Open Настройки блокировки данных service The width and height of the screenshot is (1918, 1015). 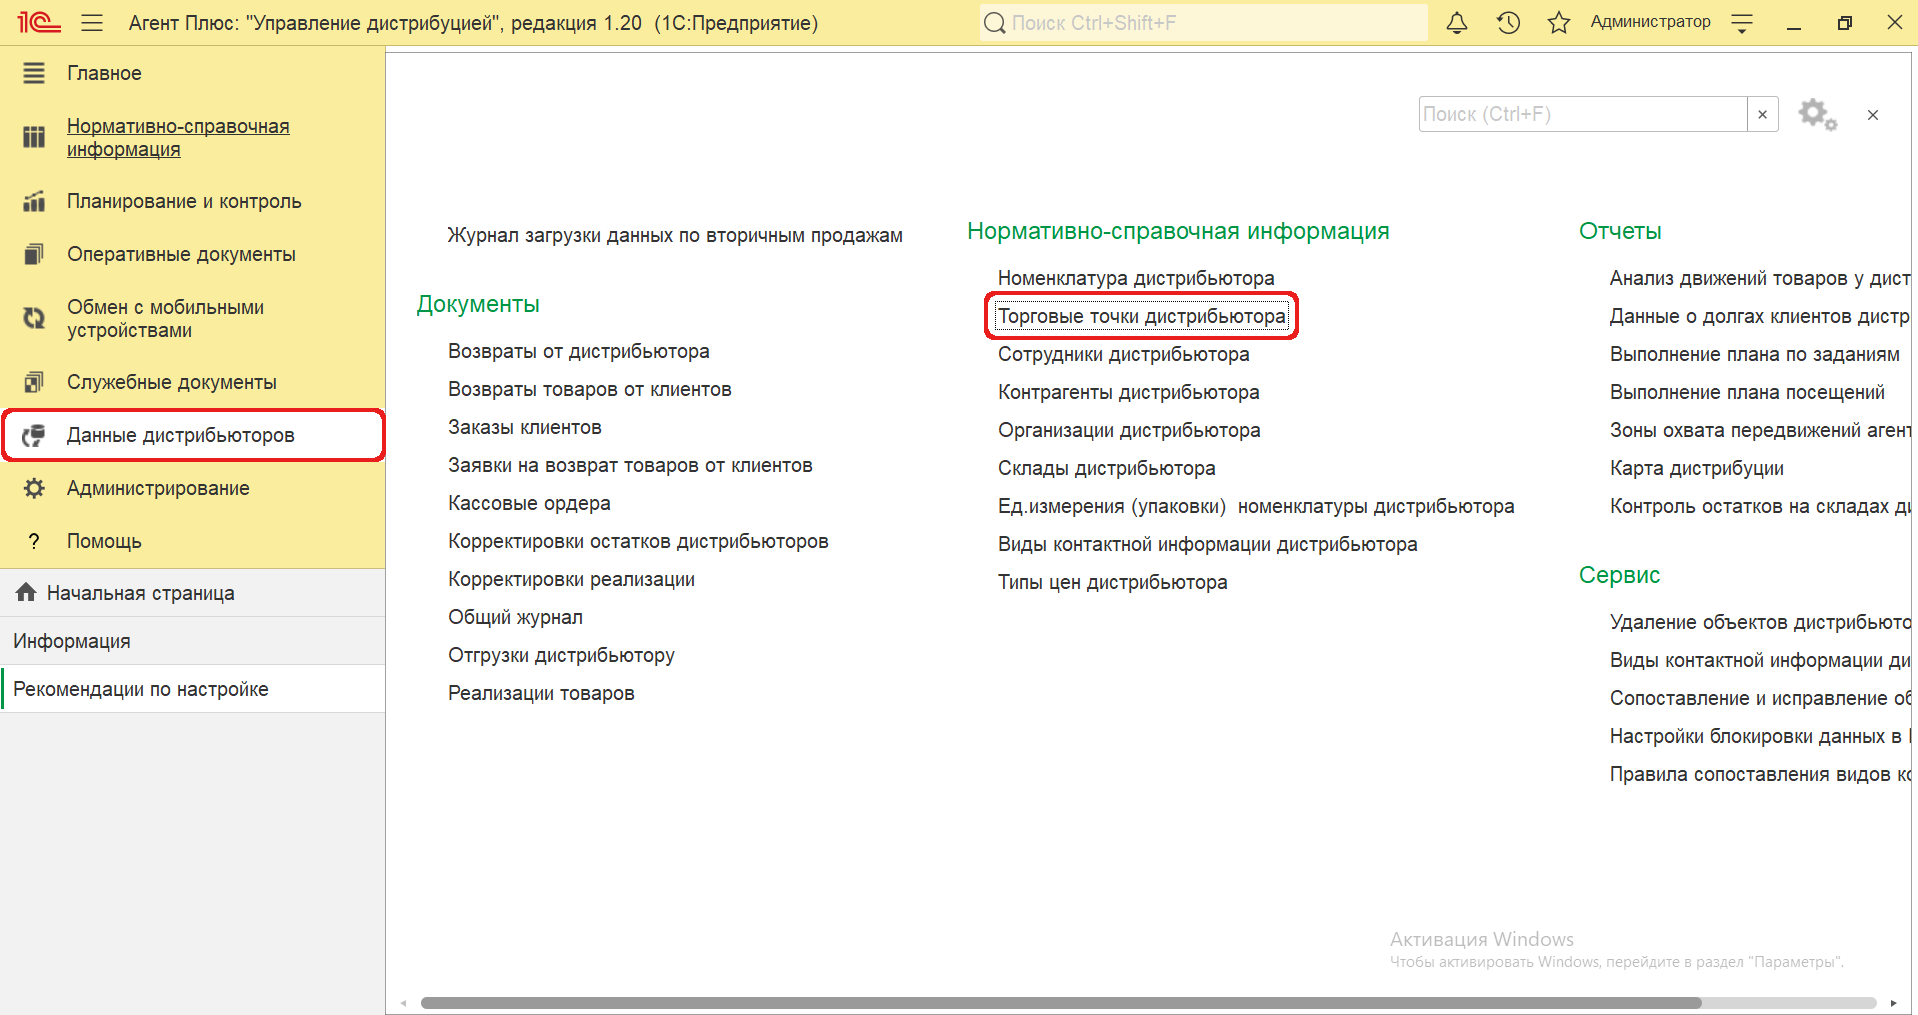point(1760,736)
